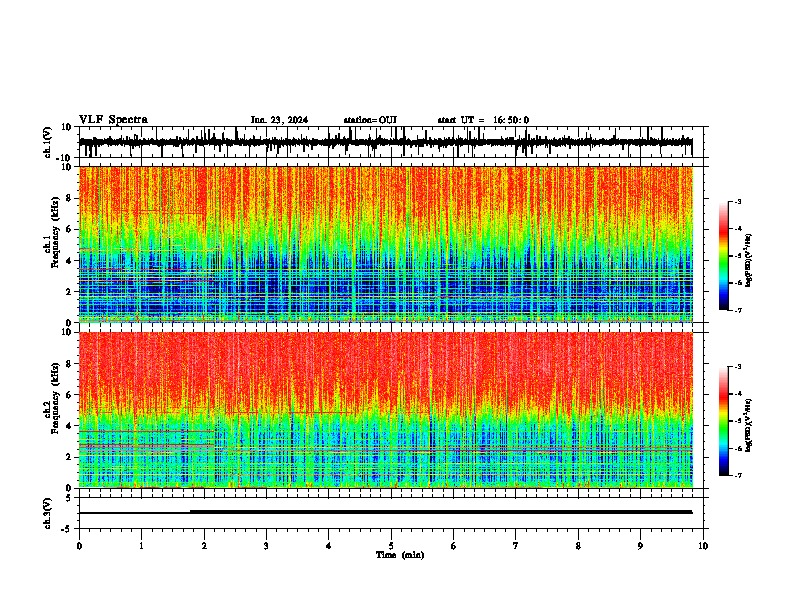Click the "VLF Spectra" title text

[113, 120]
